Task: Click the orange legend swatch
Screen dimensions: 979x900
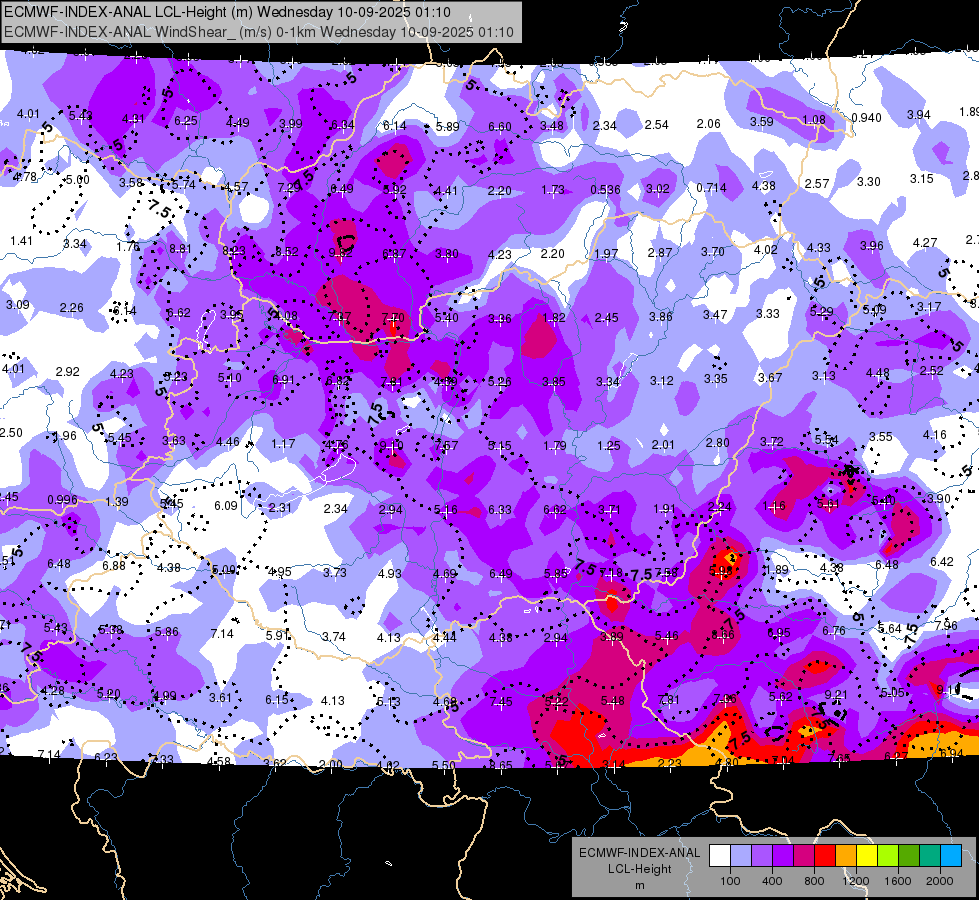Action: click(x=846, y=856)
